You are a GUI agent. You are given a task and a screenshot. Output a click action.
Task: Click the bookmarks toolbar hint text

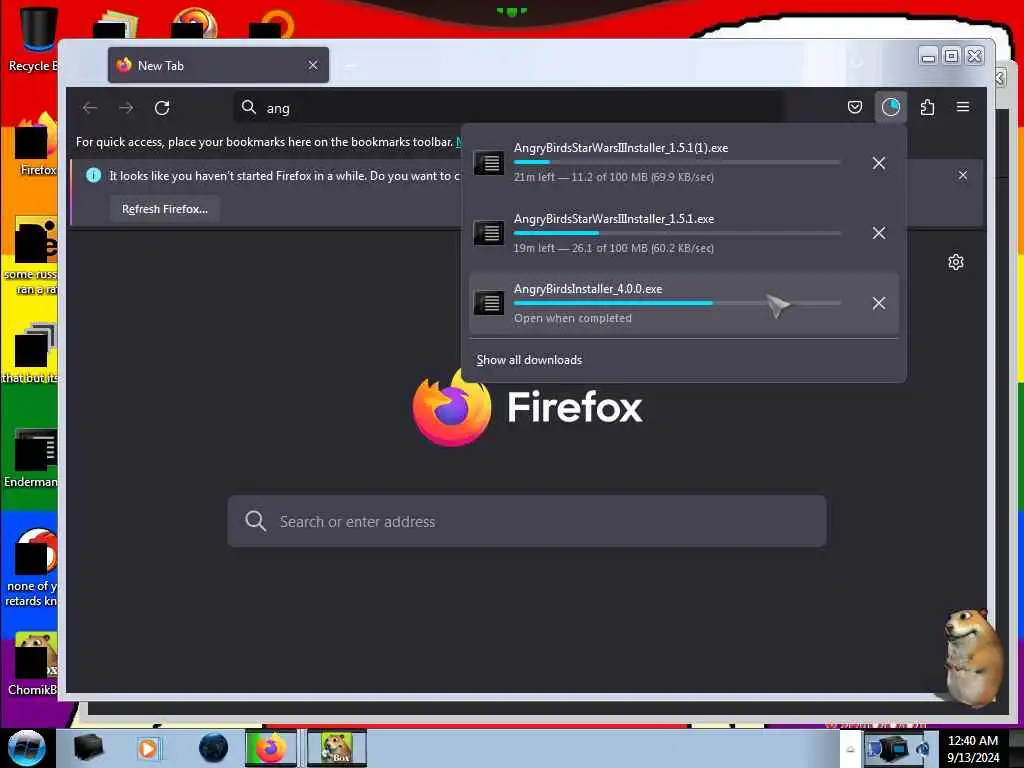(264, 142)
